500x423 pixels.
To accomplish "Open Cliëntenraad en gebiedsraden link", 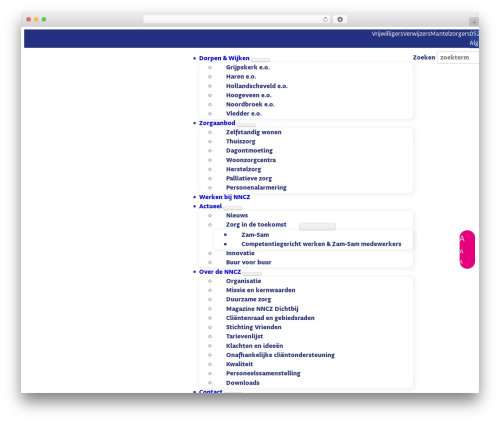I will 270,318.
